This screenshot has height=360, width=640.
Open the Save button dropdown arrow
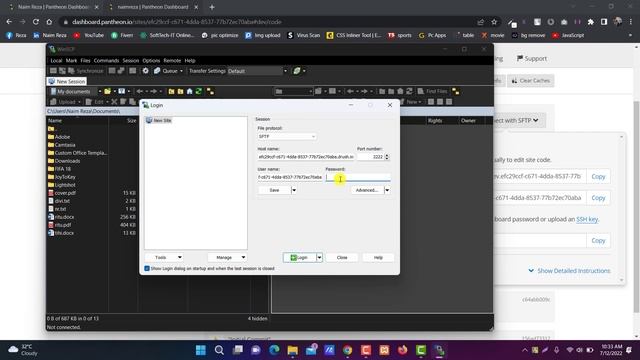tap(294, 190)
